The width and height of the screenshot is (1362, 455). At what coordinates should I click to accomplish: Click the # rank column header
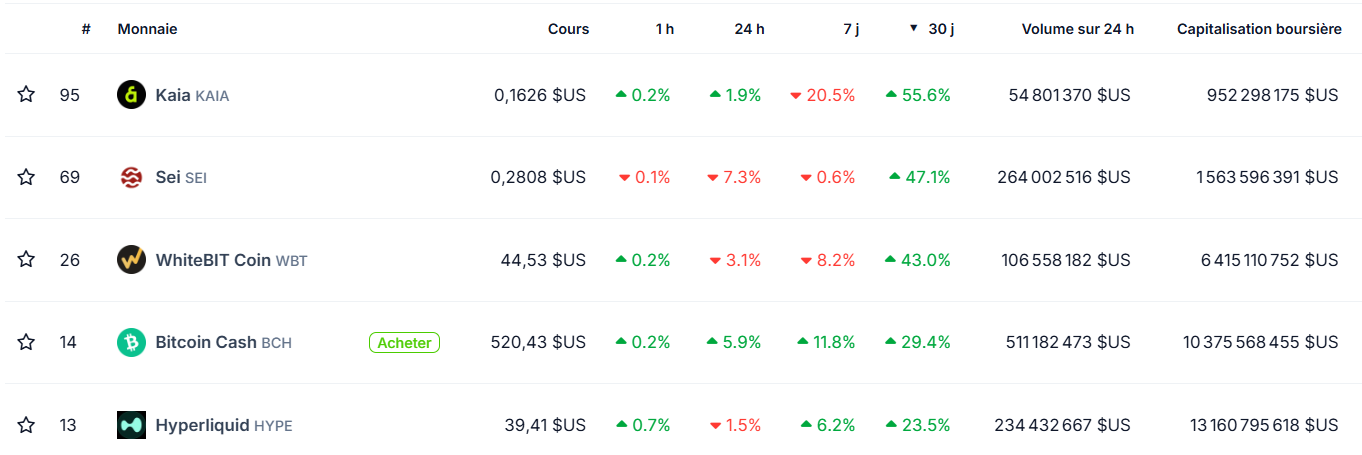[x=86, y=29]
